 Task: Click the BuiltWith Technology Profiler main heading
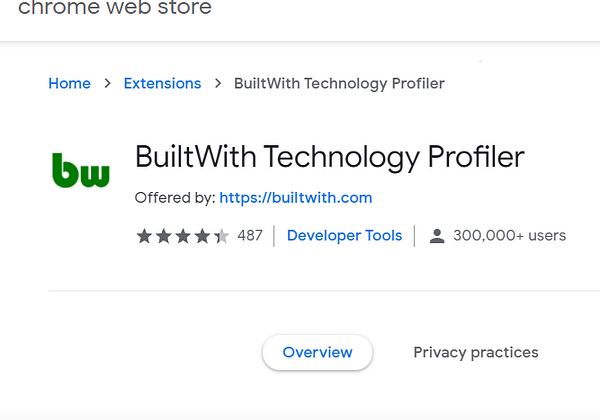(x=329, y=157)
